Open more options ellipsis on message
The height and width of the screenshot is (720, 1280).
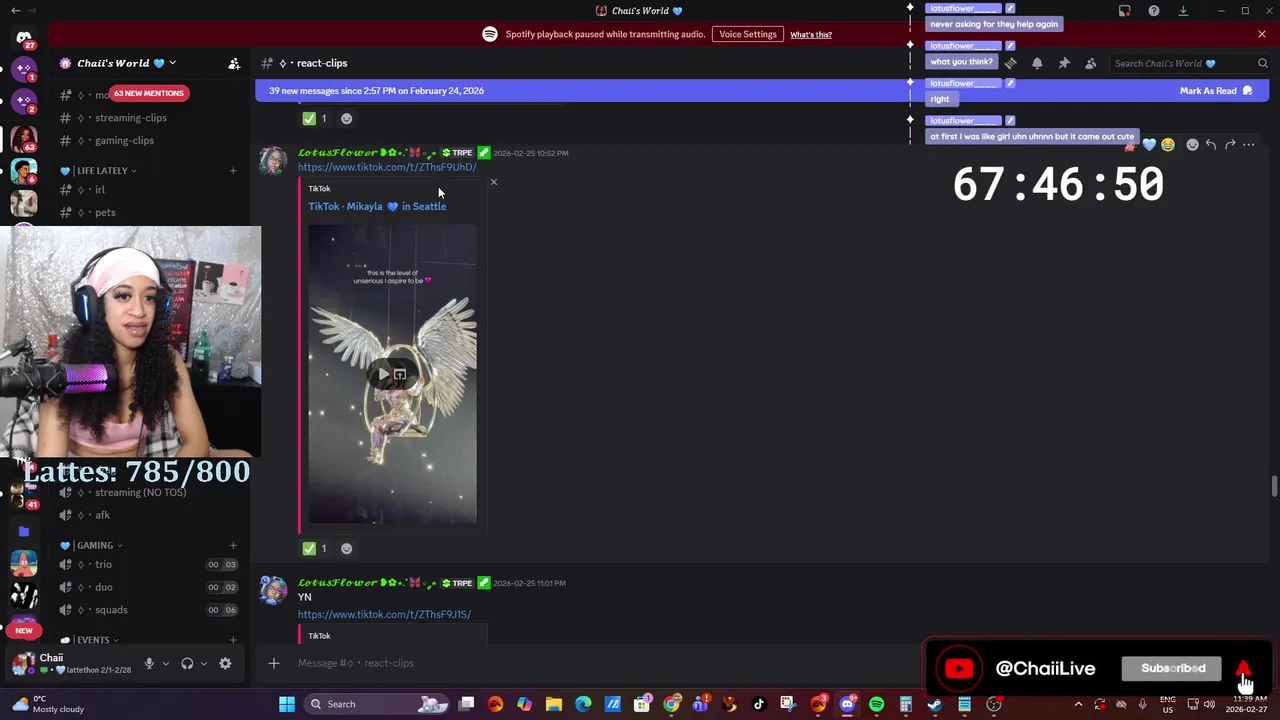(1248, 145)
